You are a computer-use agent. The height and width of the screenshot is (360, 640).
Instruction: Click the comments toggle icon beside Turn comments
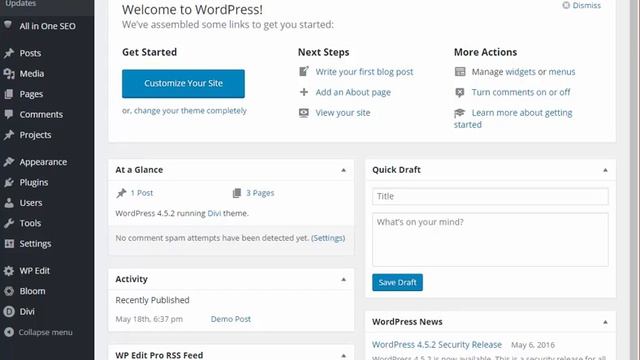pos(460,92)
